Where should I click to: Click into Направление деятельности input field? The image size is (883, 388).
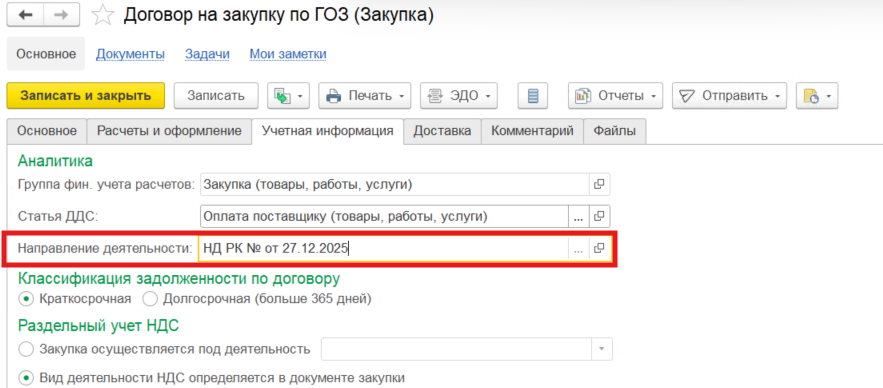pyautogui.click(x=383, y=248)
